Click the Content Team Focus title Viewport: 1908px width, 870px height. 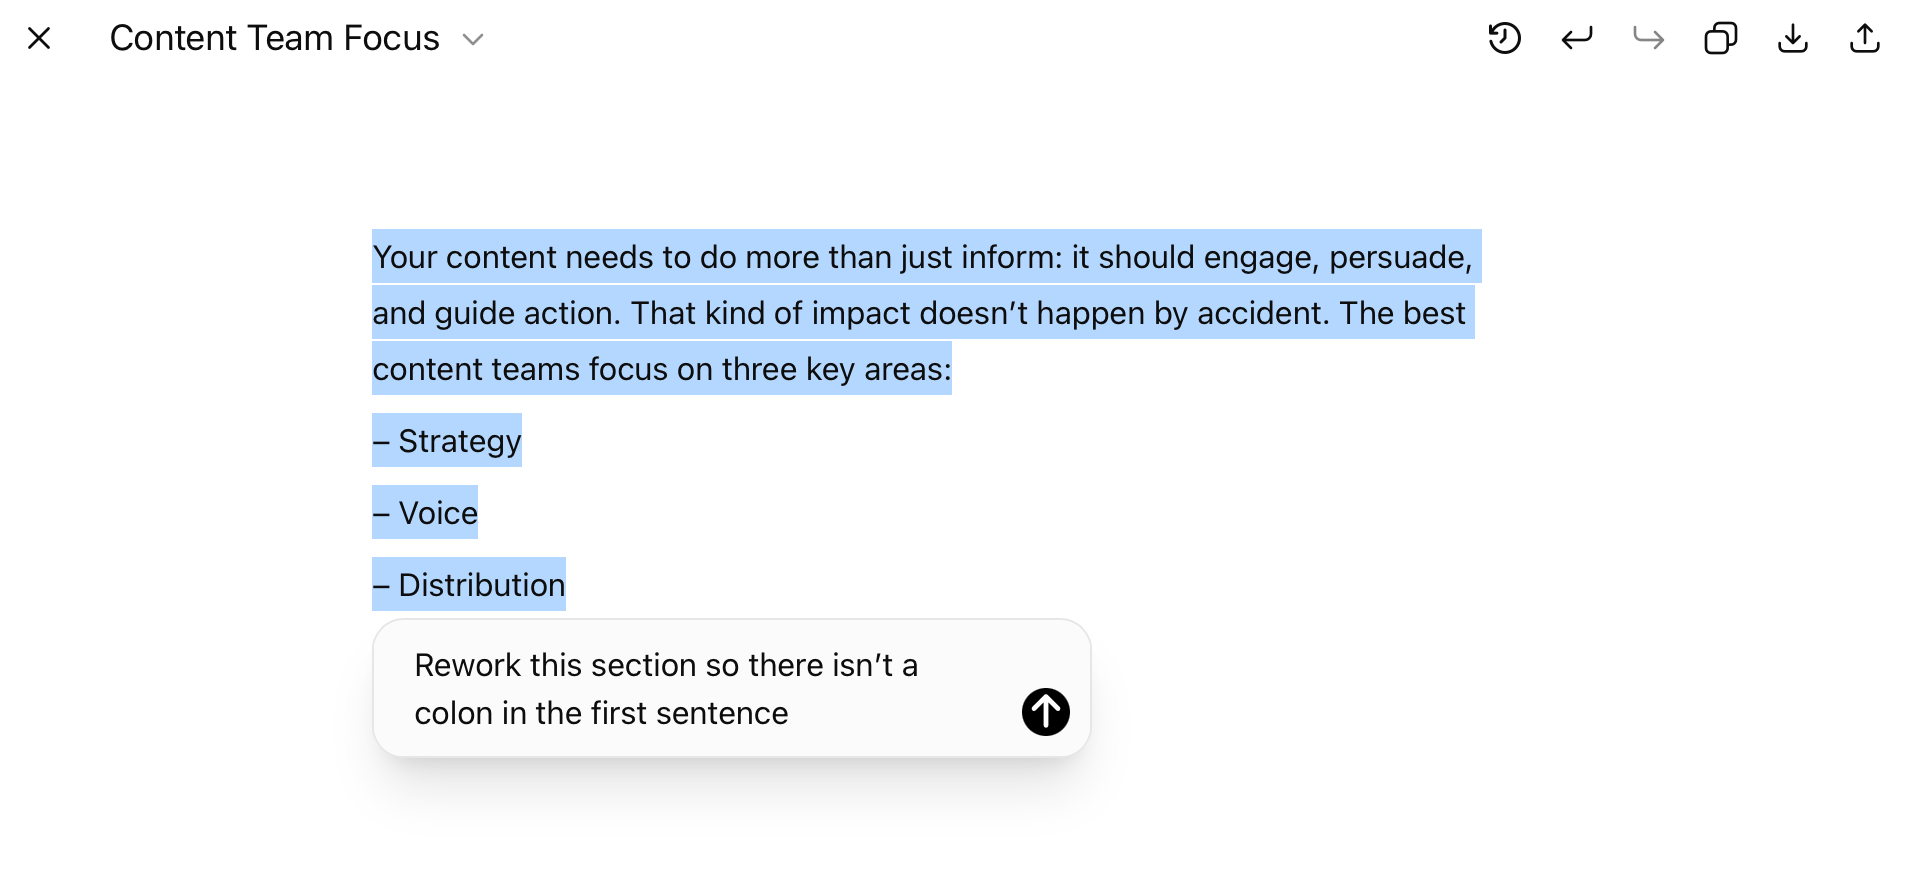point(275,38)
